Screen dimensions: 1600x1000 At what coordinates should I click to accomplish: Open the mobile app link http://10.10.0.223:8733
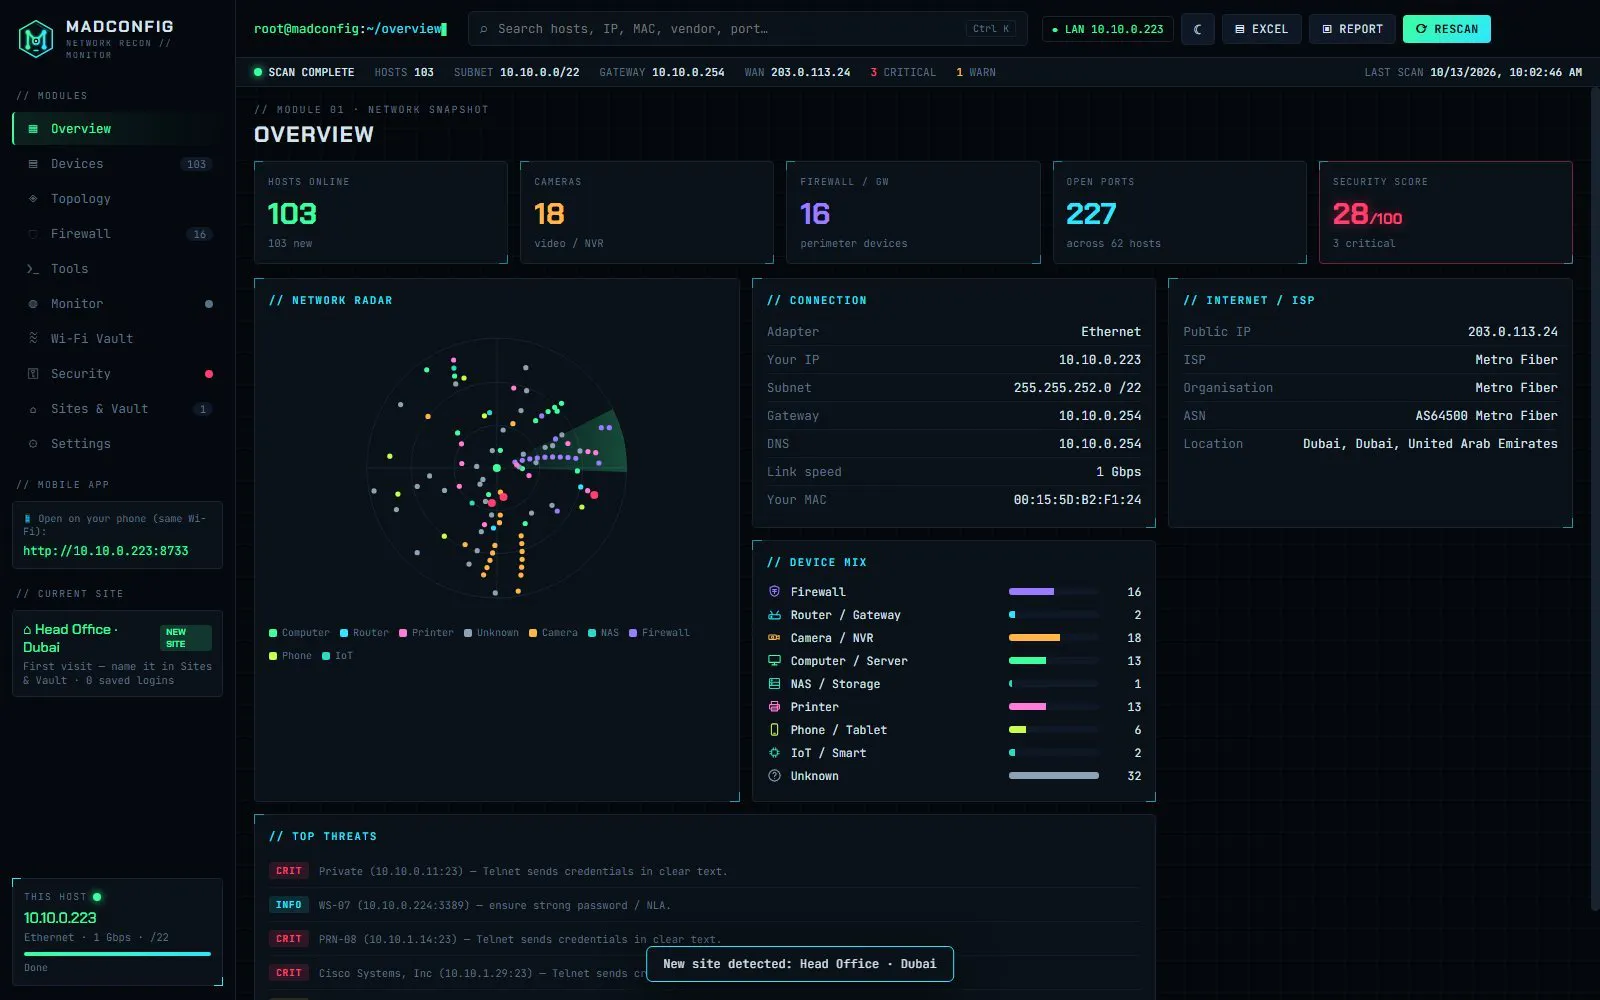(x=106, y=551)
